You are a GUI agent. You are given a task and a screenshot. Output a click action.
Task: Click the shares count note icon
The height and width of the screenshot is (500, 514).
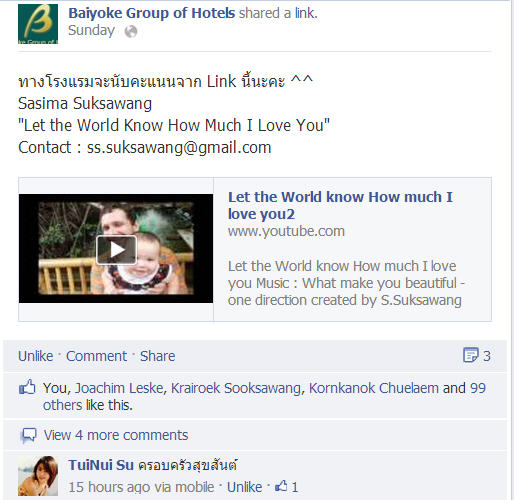coord(470,355)
